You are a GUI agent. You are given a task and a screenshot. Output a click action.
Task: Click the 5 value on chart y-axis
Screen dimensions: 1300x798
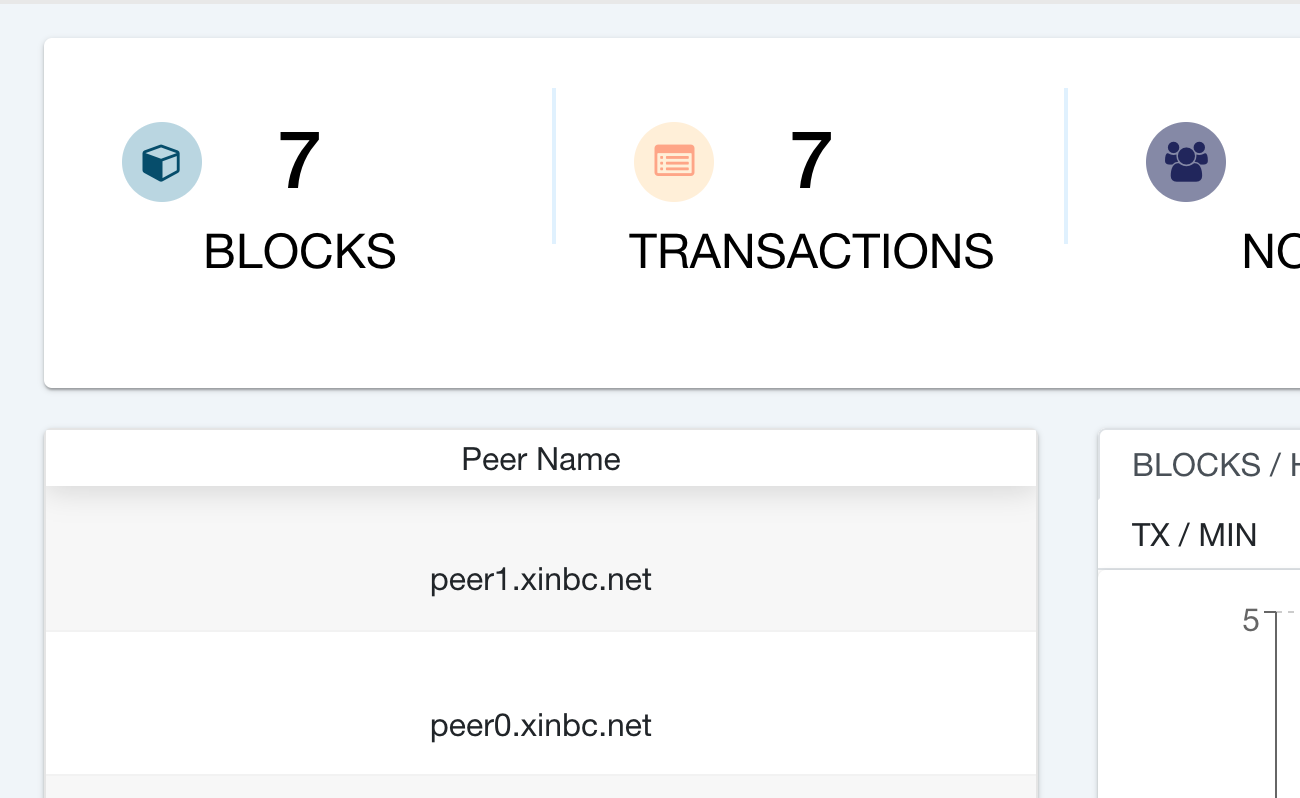tap(1250, 621)
